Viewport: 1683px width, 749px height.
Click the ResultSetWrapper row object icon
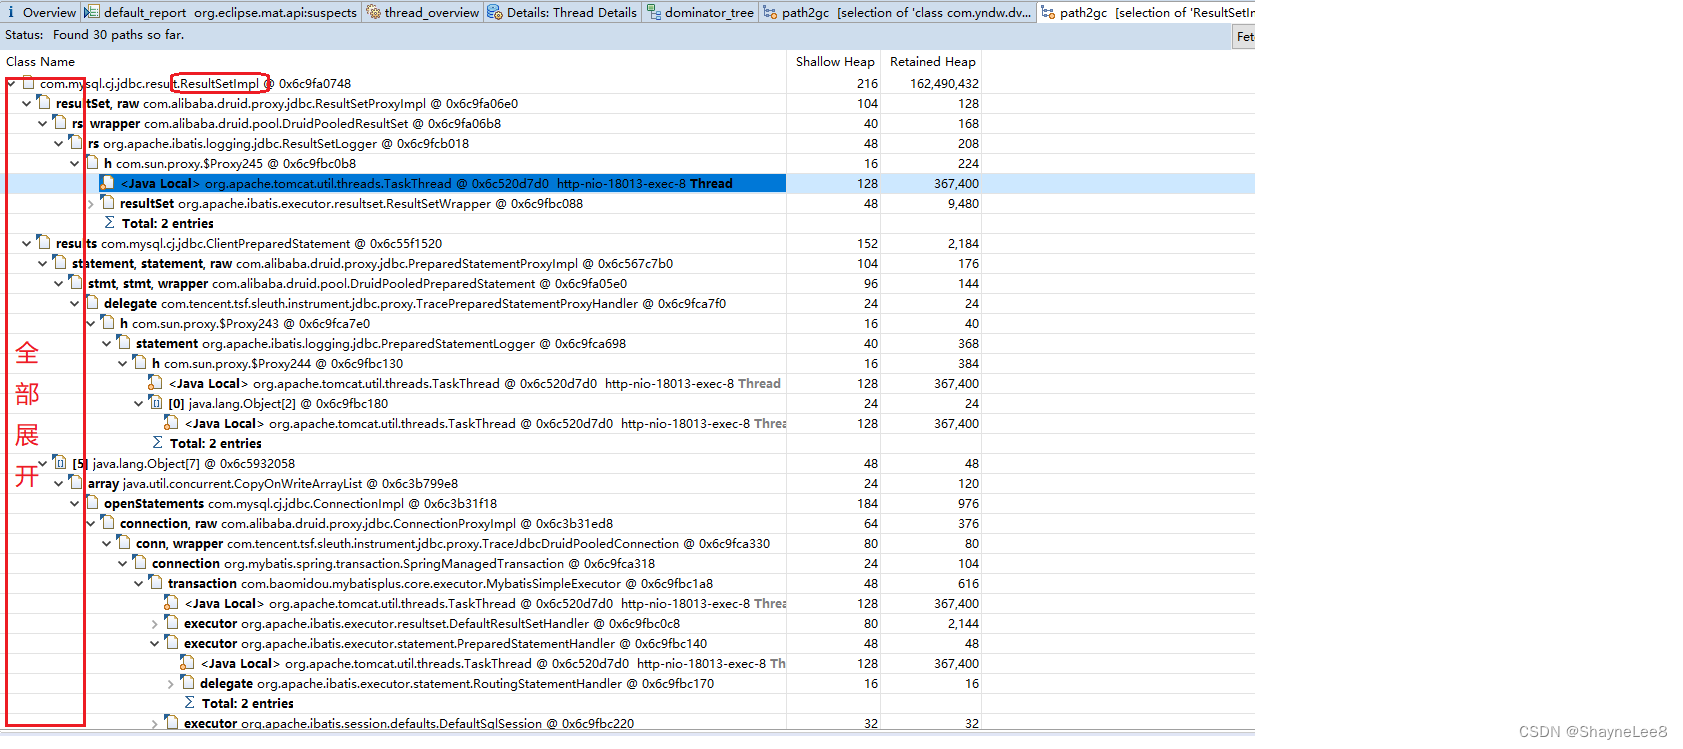pyautogui.click(x=108, y=203)
